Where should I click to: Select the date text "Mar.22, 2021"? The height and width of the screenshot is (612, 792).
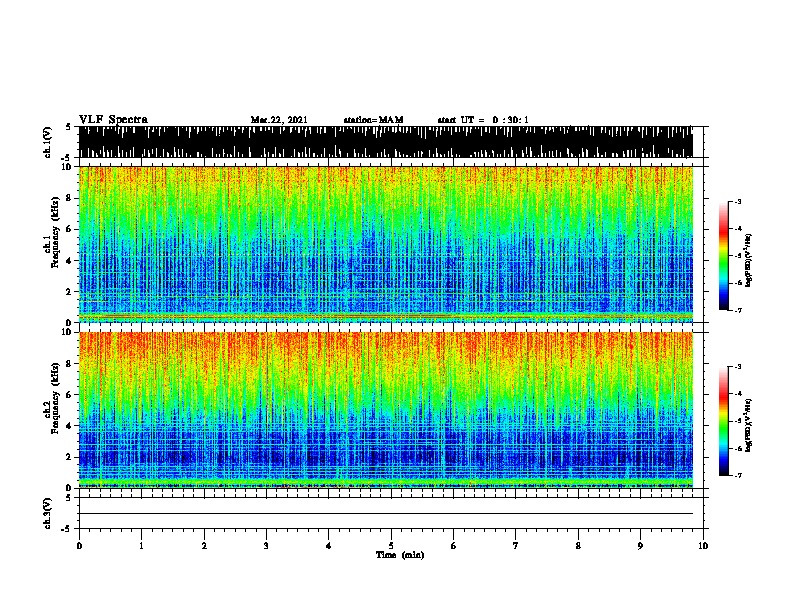tap(279, 120)
